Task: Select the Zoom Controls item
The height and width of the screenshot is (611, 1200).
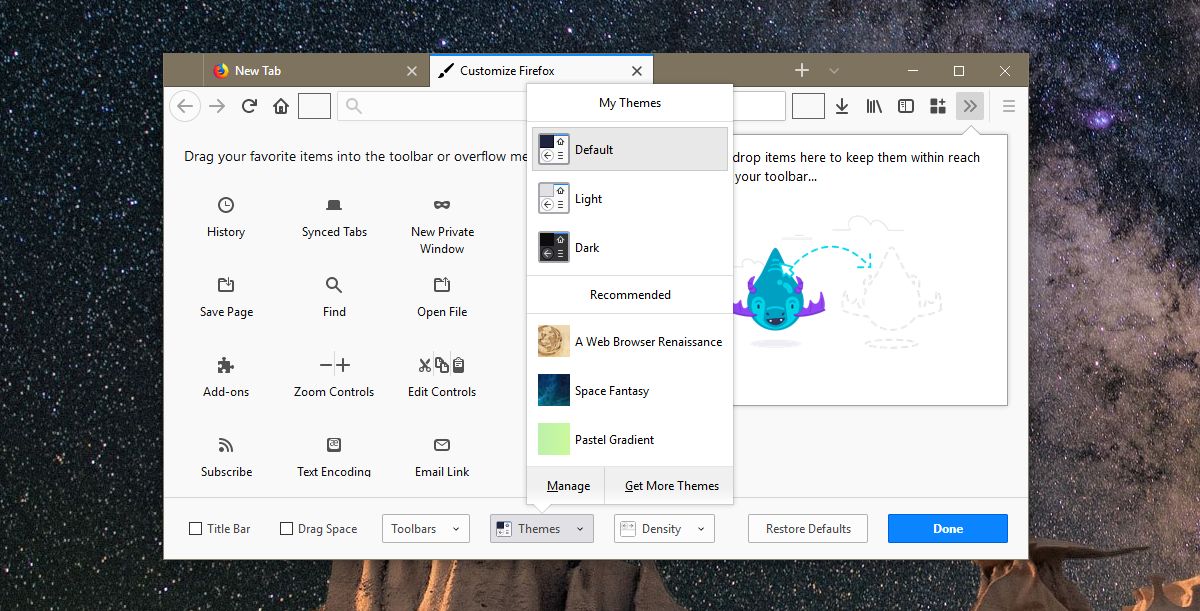Action: click(334, 374)
